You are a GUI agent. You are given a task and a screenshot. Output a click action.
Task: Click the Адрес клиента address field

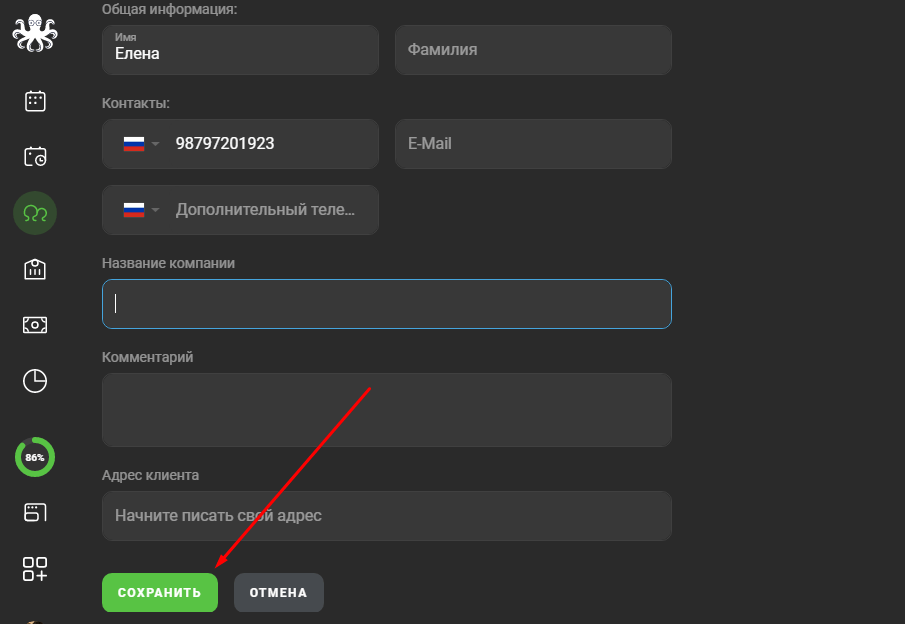tap(387, 516)
